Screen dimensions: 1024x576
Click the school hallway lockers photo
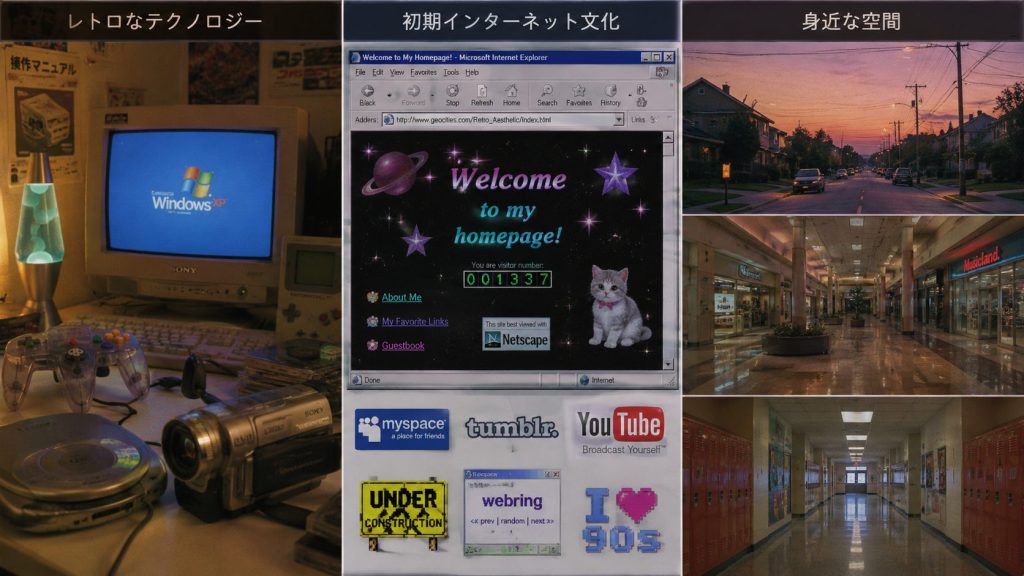tap(853, 487)
